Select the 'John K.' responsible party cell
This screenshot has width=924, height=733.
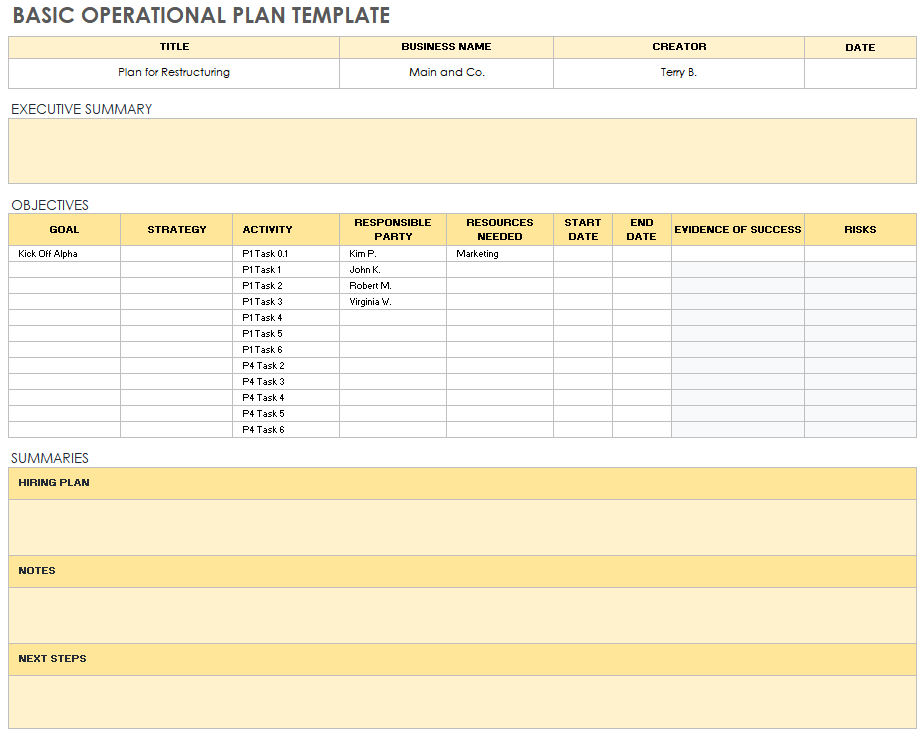392,270
